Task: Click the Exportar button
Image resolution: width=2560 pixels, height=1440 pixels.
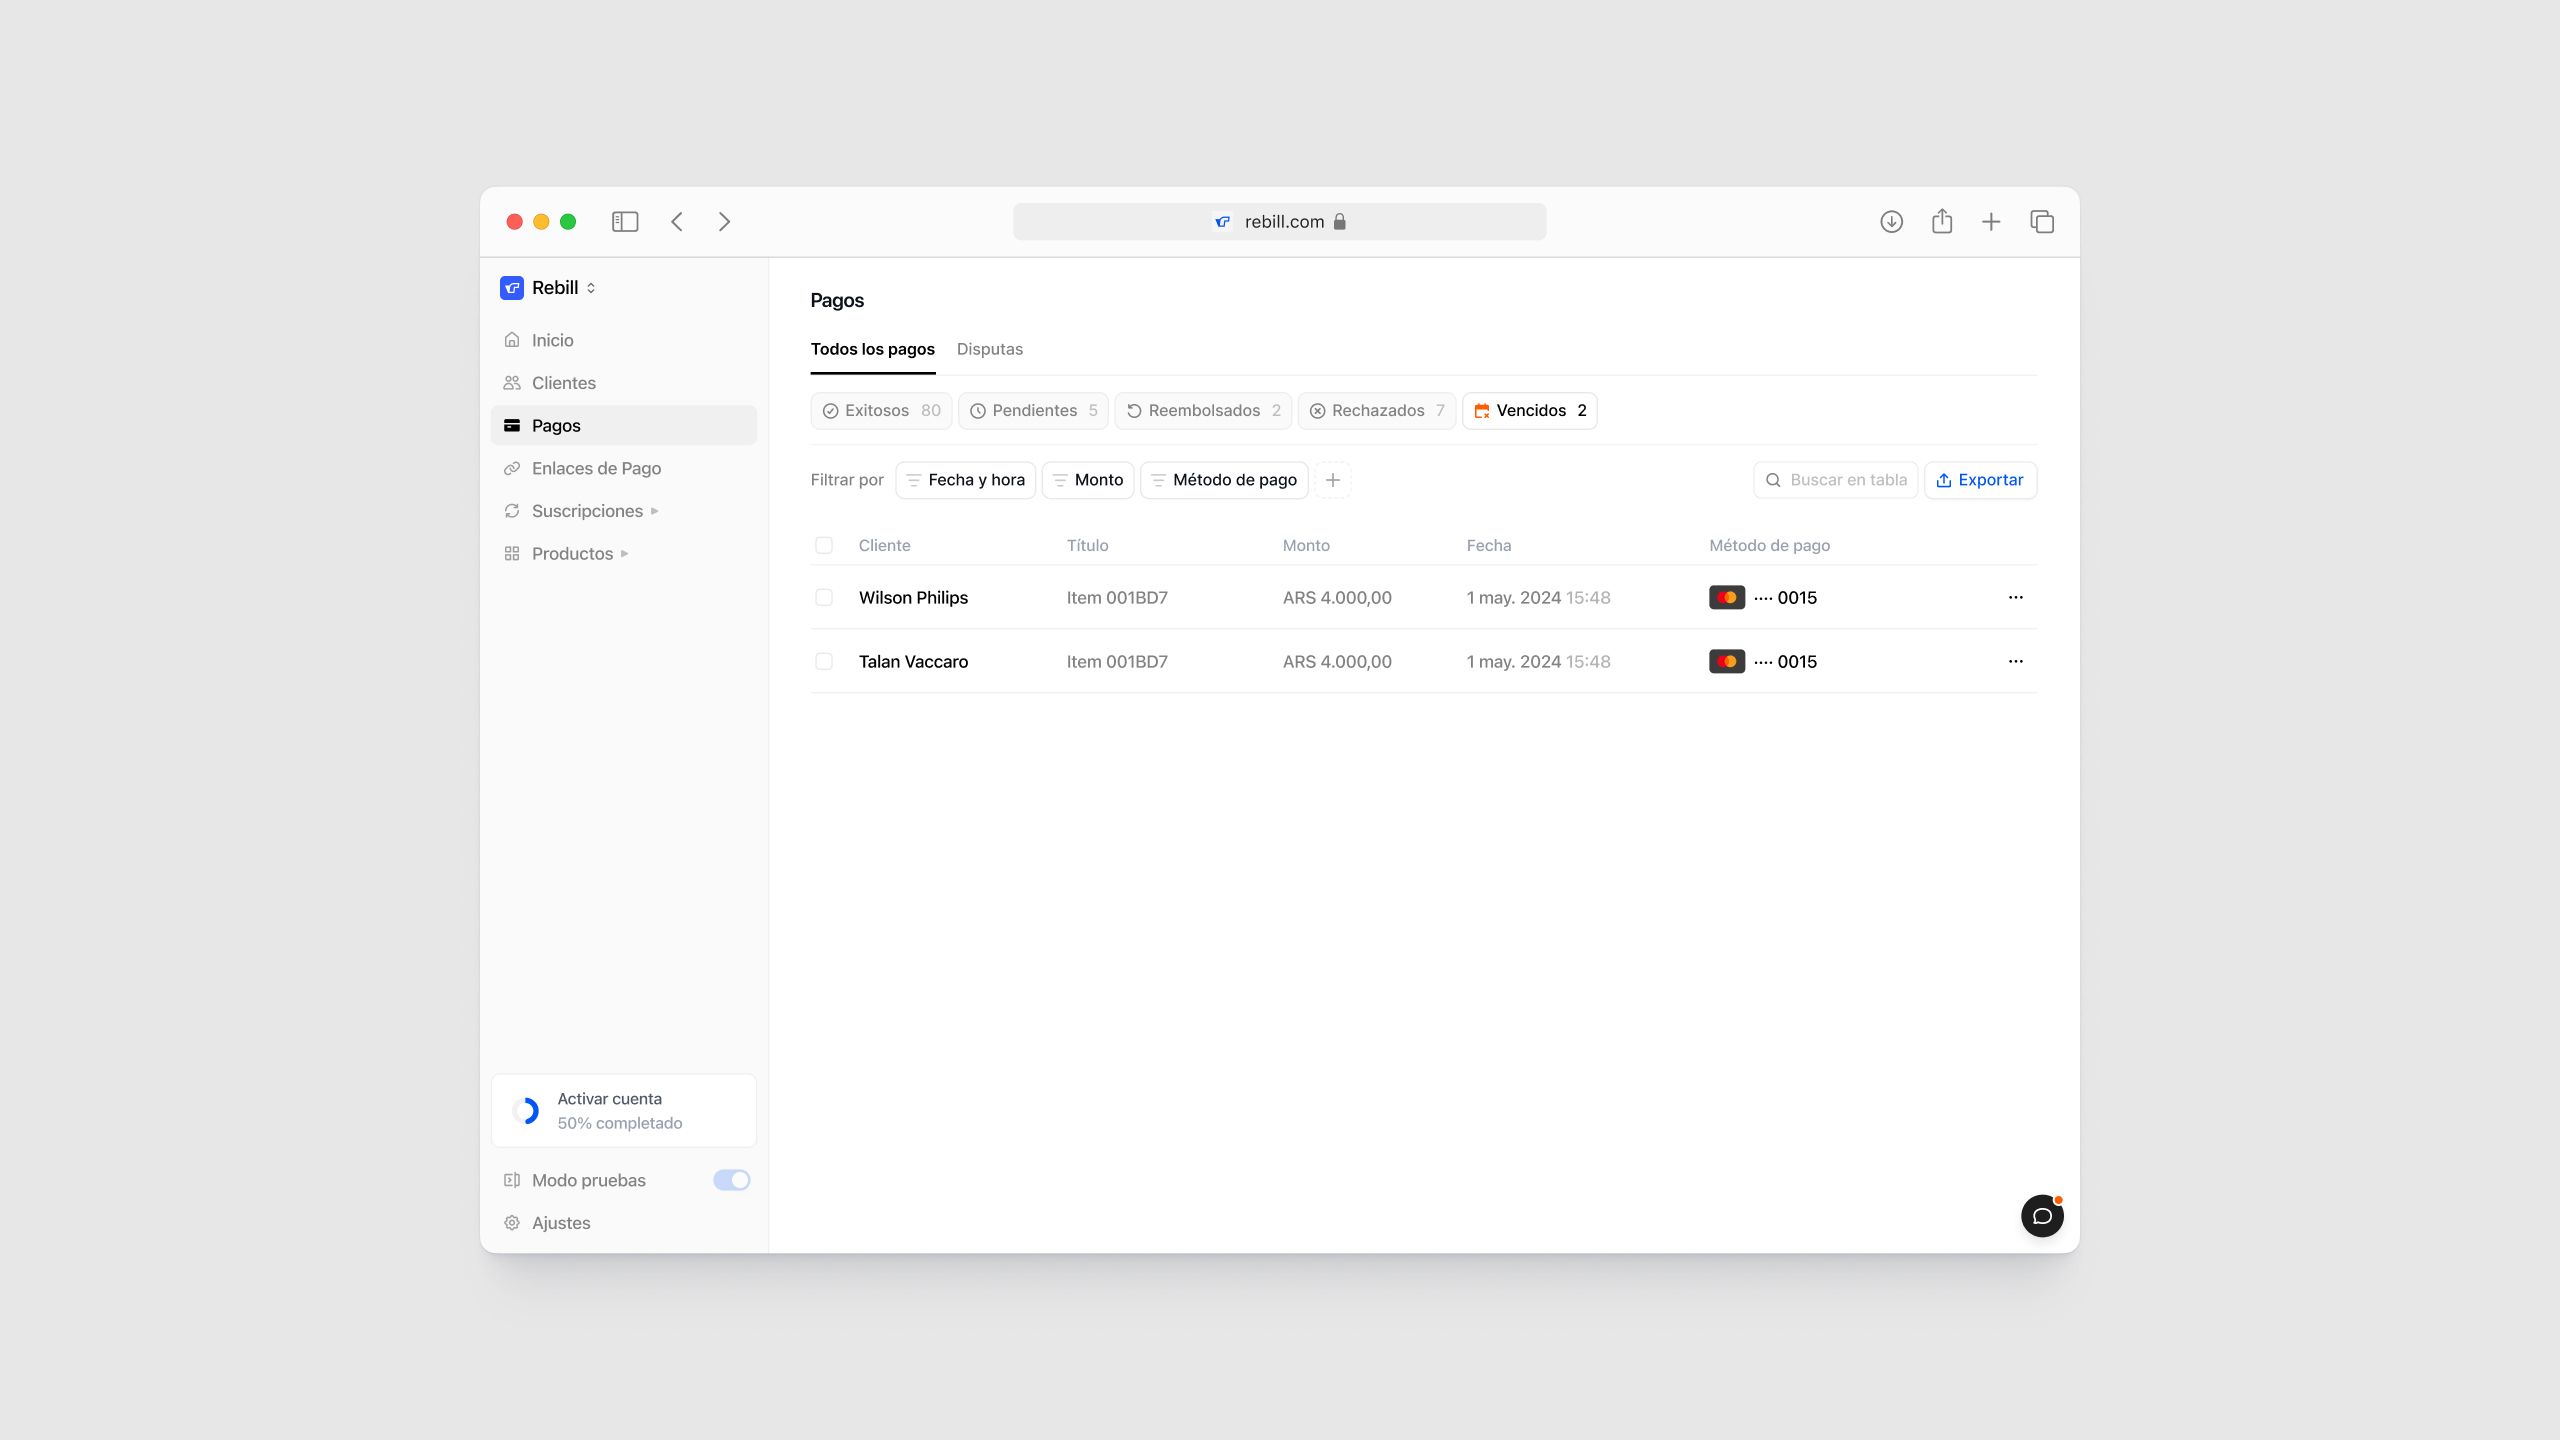Action: [1979, 480]
